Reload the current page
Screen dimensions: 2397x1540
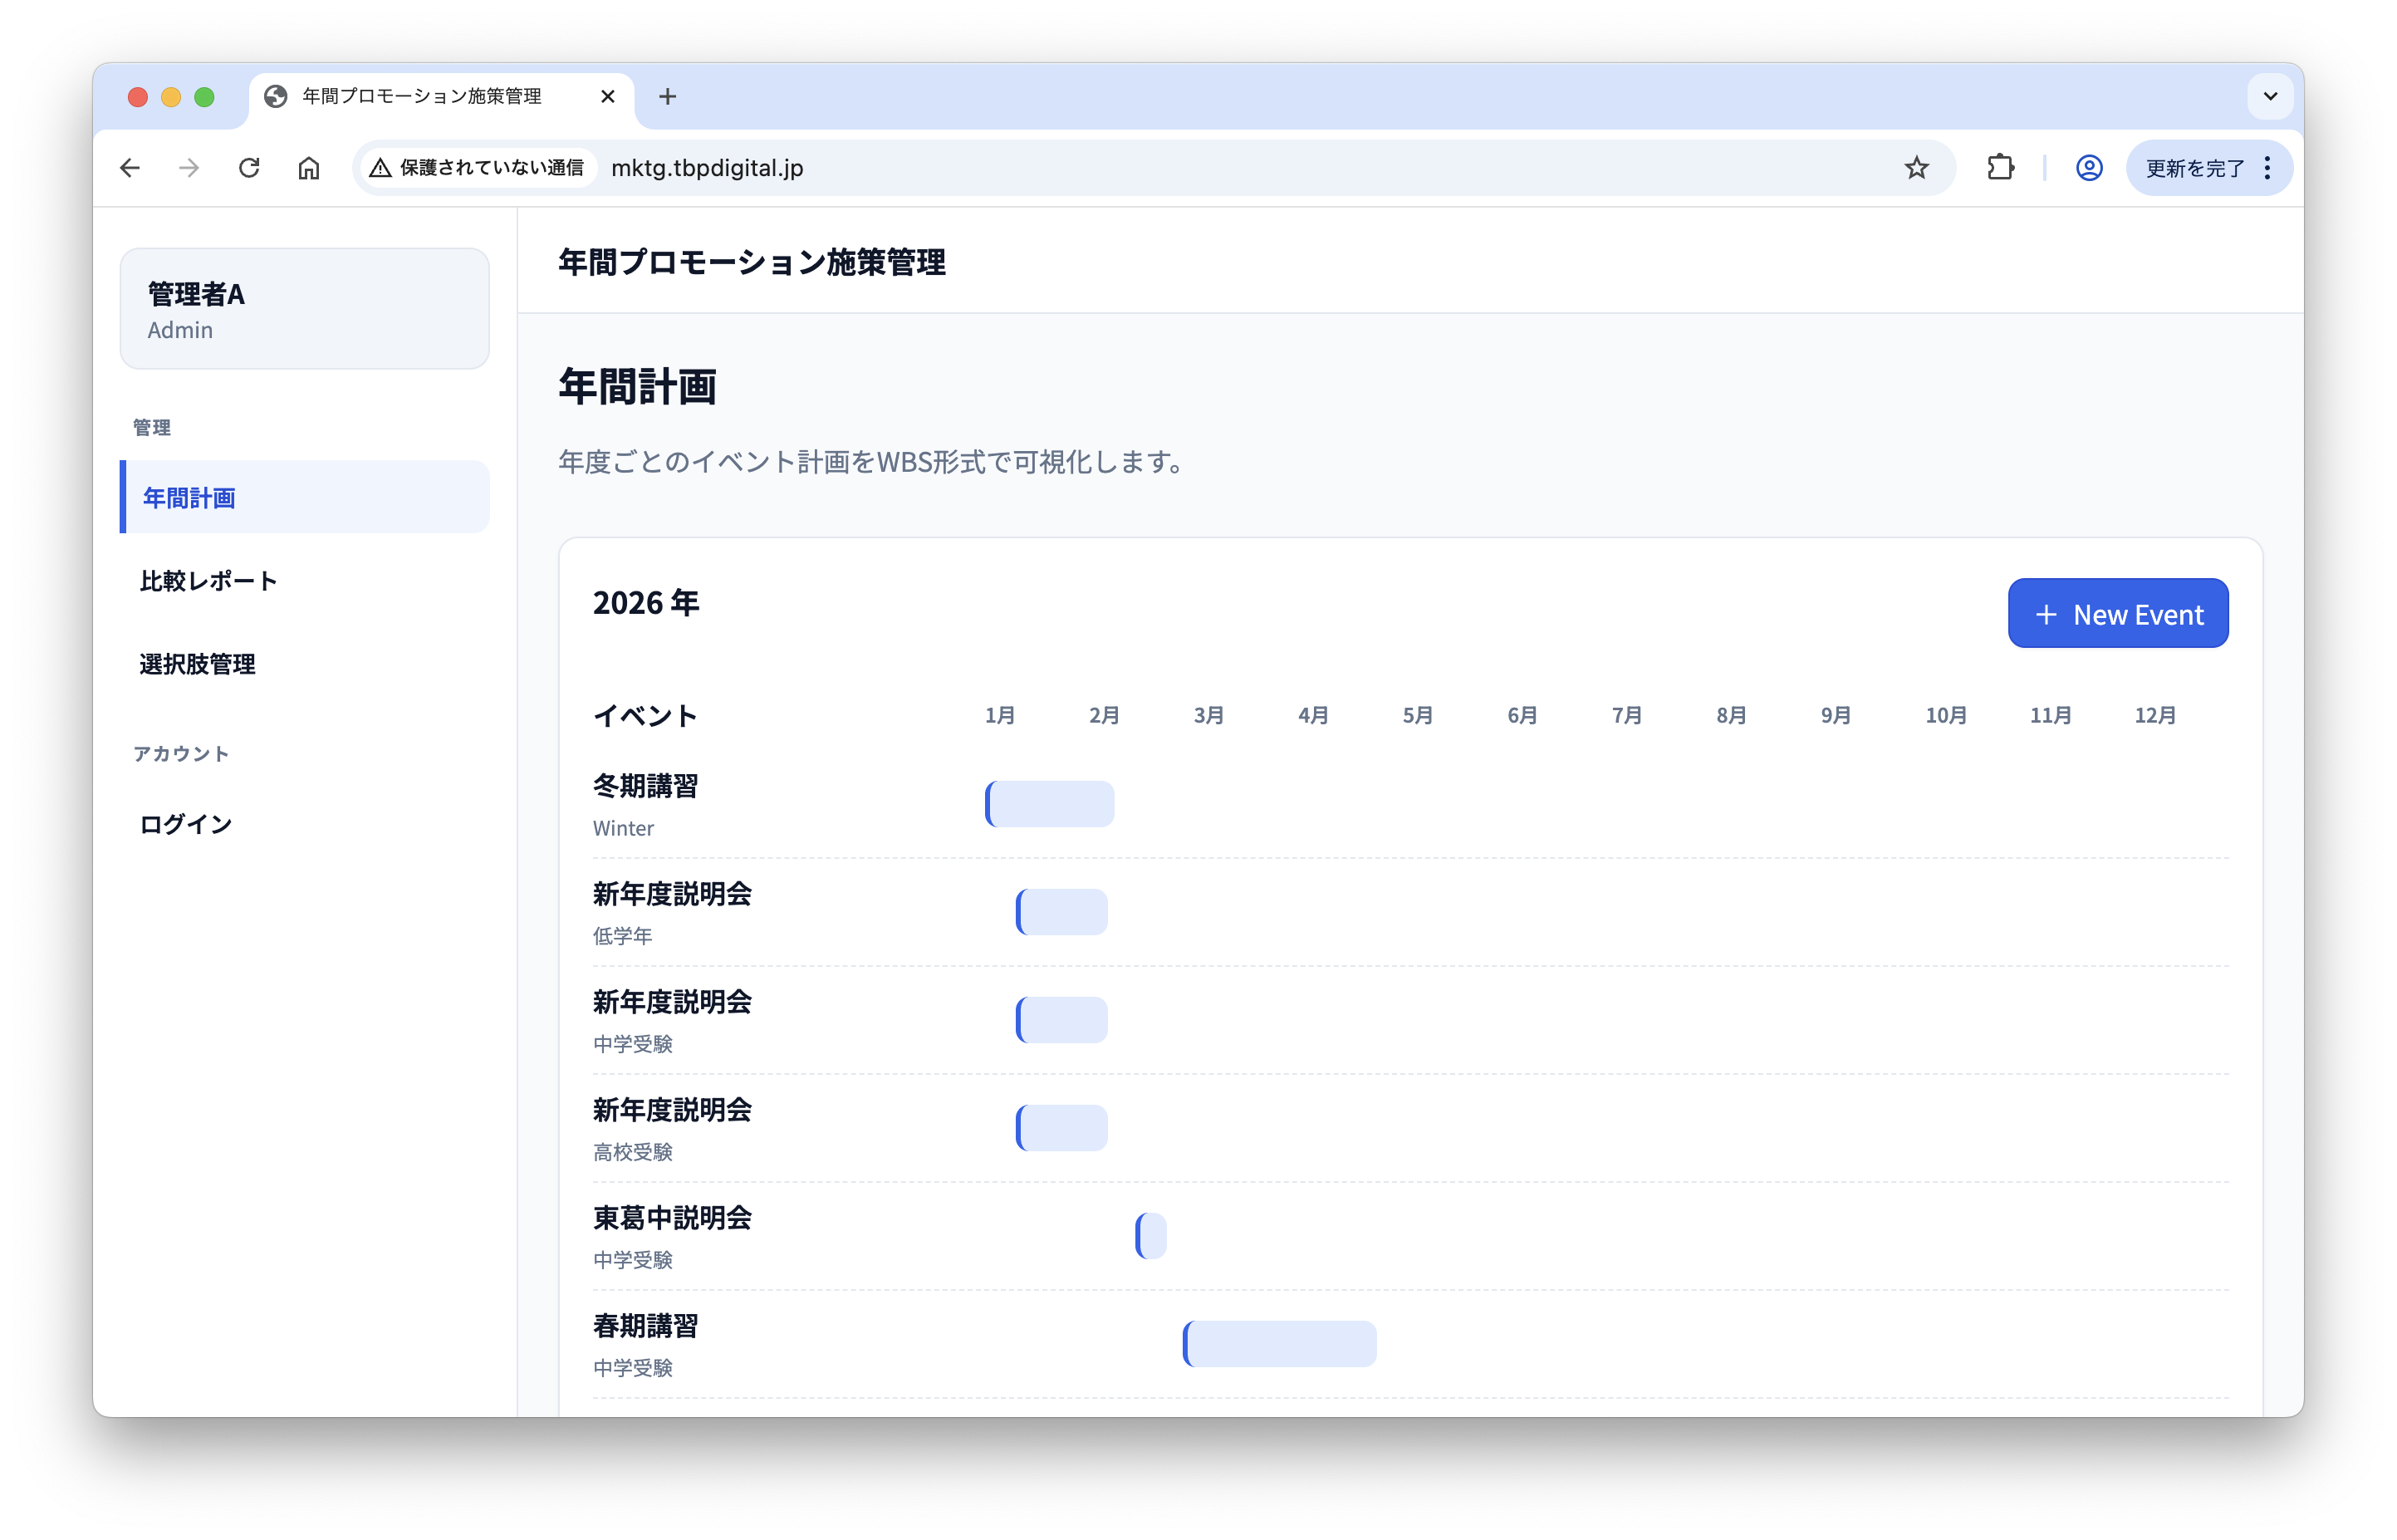point(249,168)
